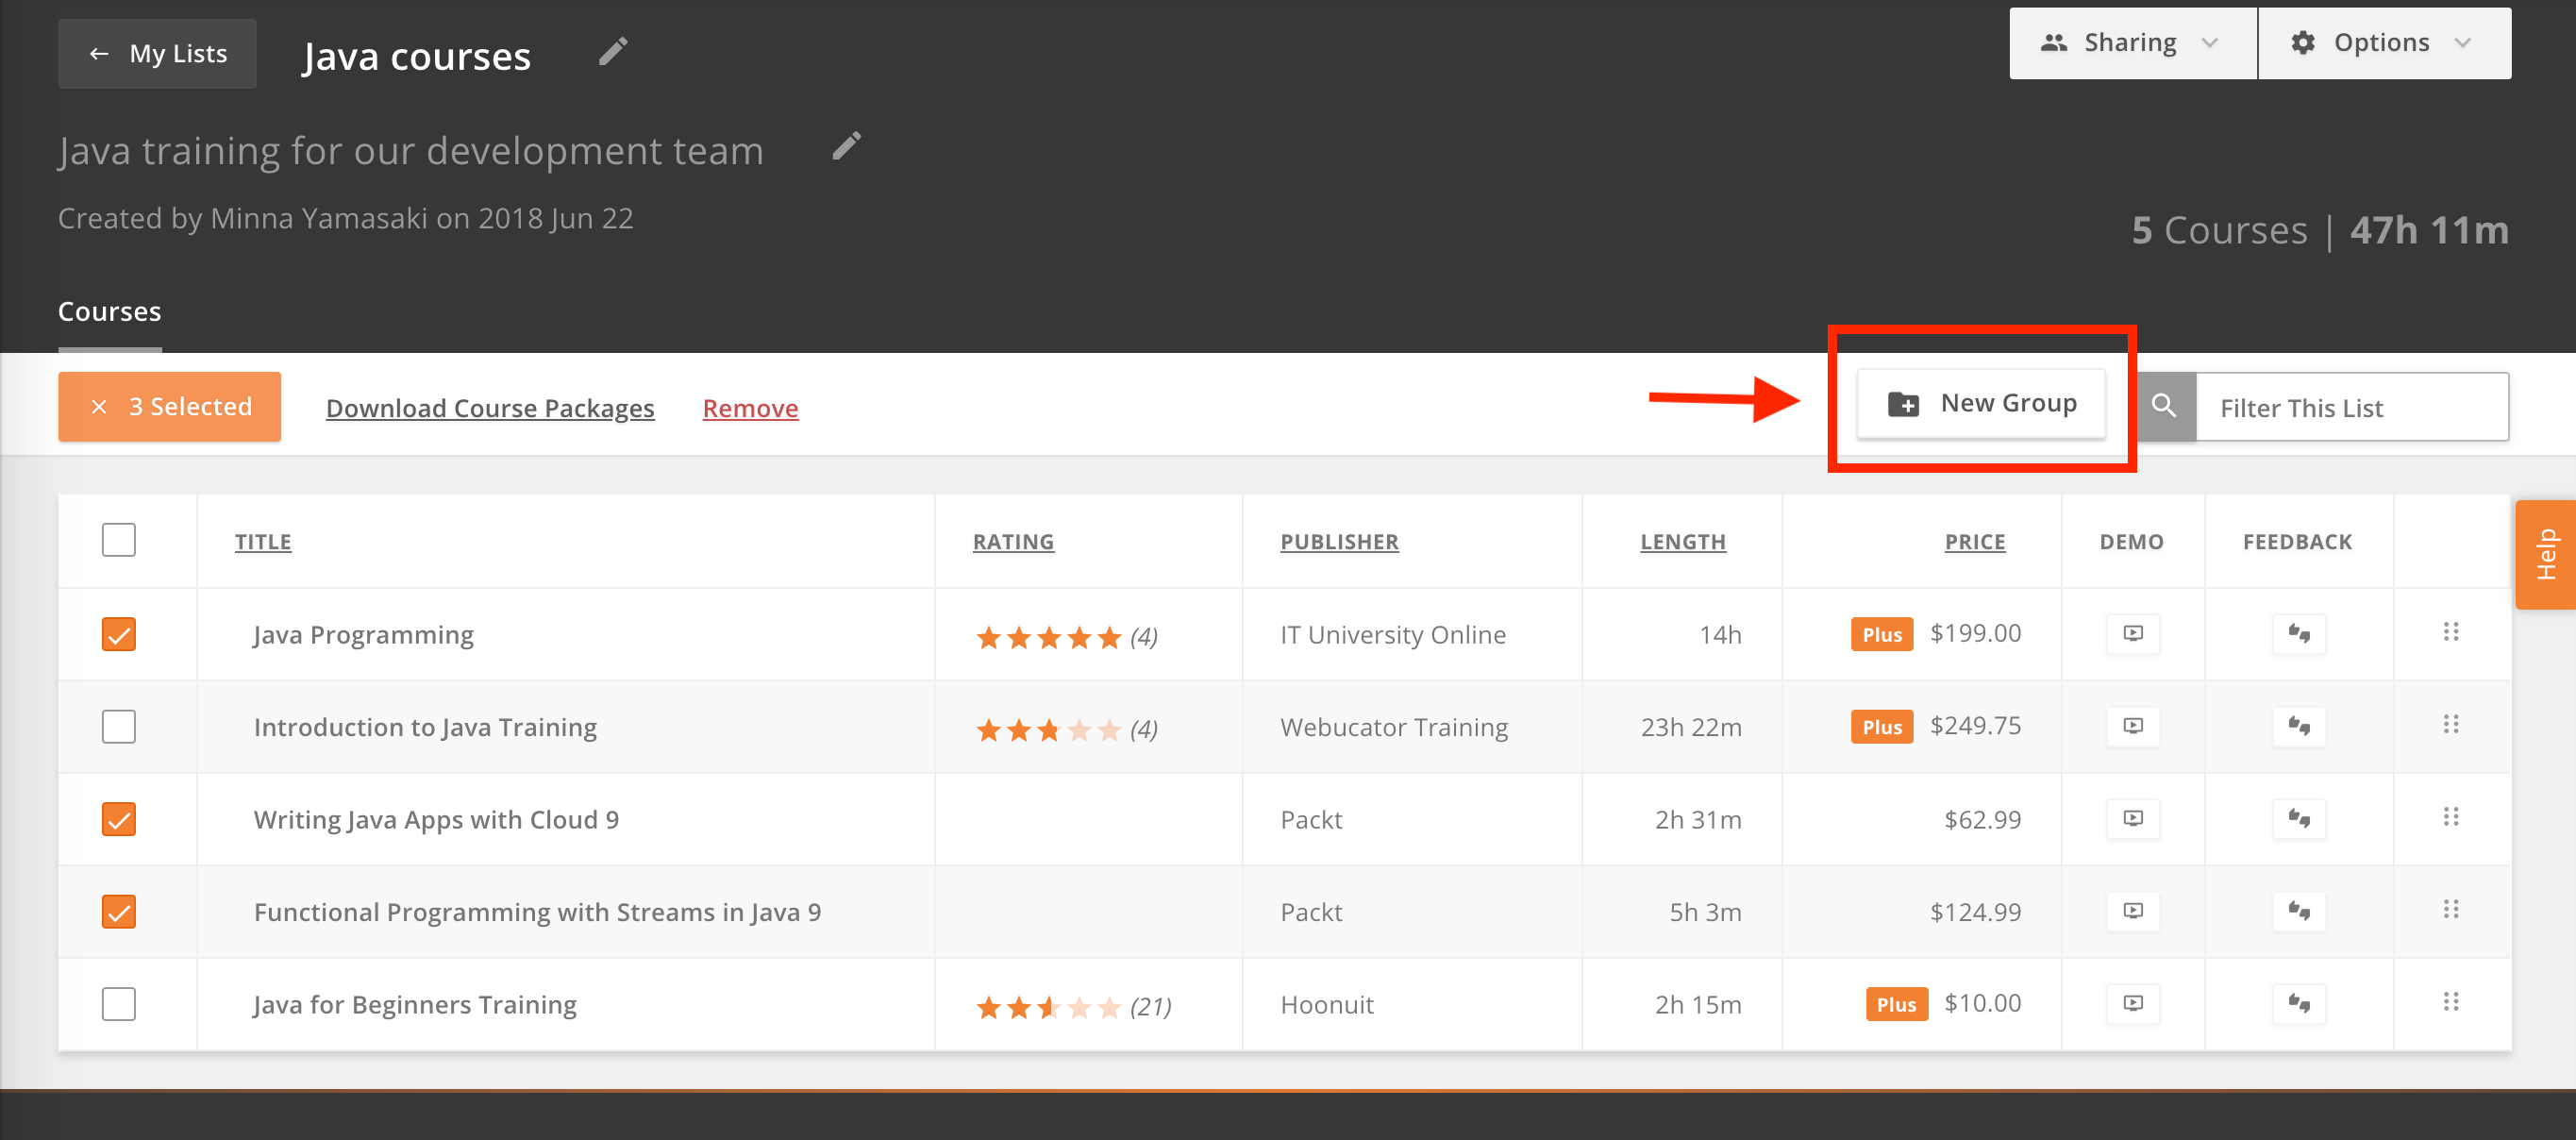Open feedback for Introduction to Java Training

click(x=2298, y=726)
